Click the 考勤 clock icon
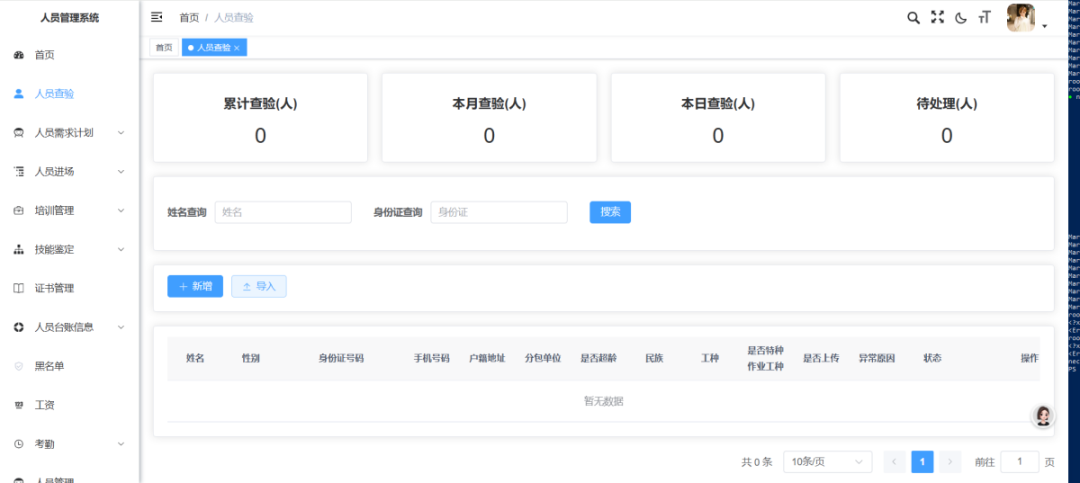 click(19, 444)
